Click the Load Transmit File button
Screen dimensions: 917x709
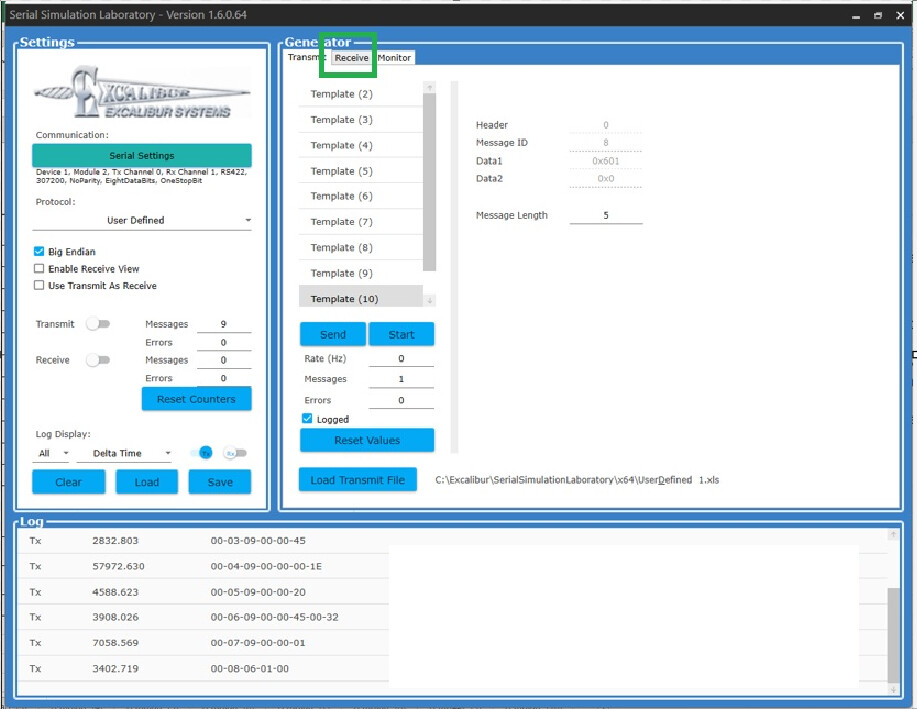click(x=357, y=479)
